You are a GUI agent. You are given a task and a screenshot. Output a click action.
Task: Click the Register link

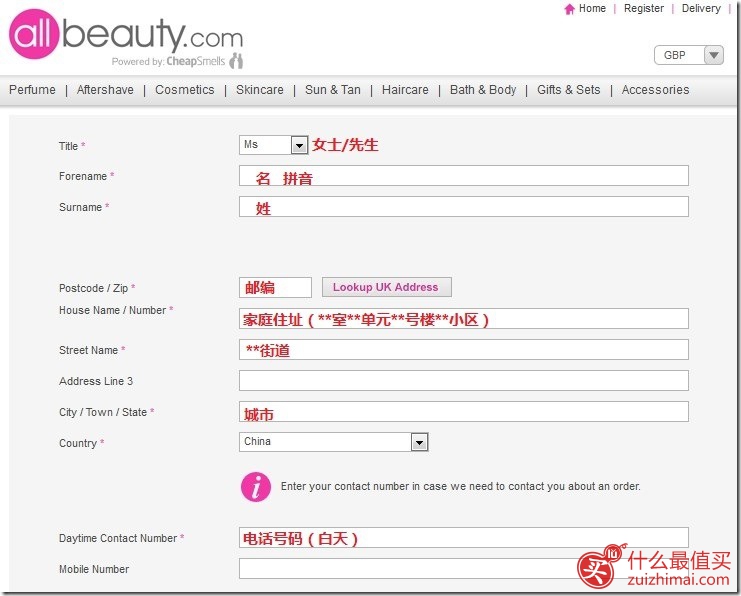point(644,9)
